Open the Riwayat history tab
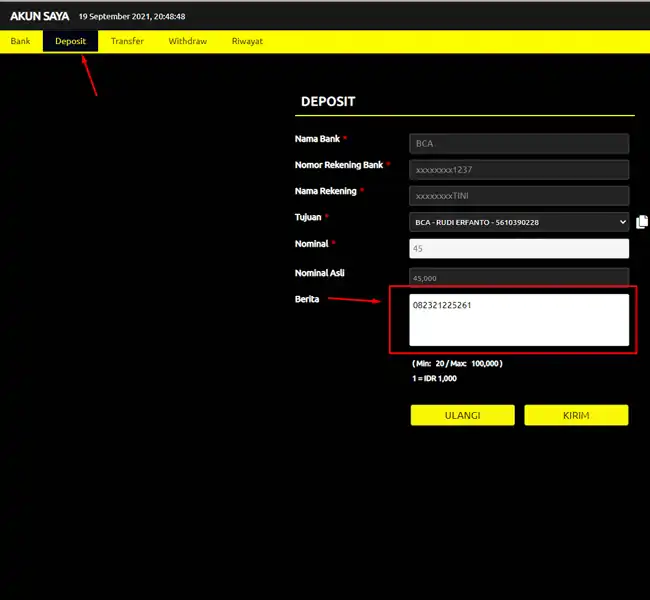This screenshot has width=650, height=600. pyautogui.click(x=247, y=41)
